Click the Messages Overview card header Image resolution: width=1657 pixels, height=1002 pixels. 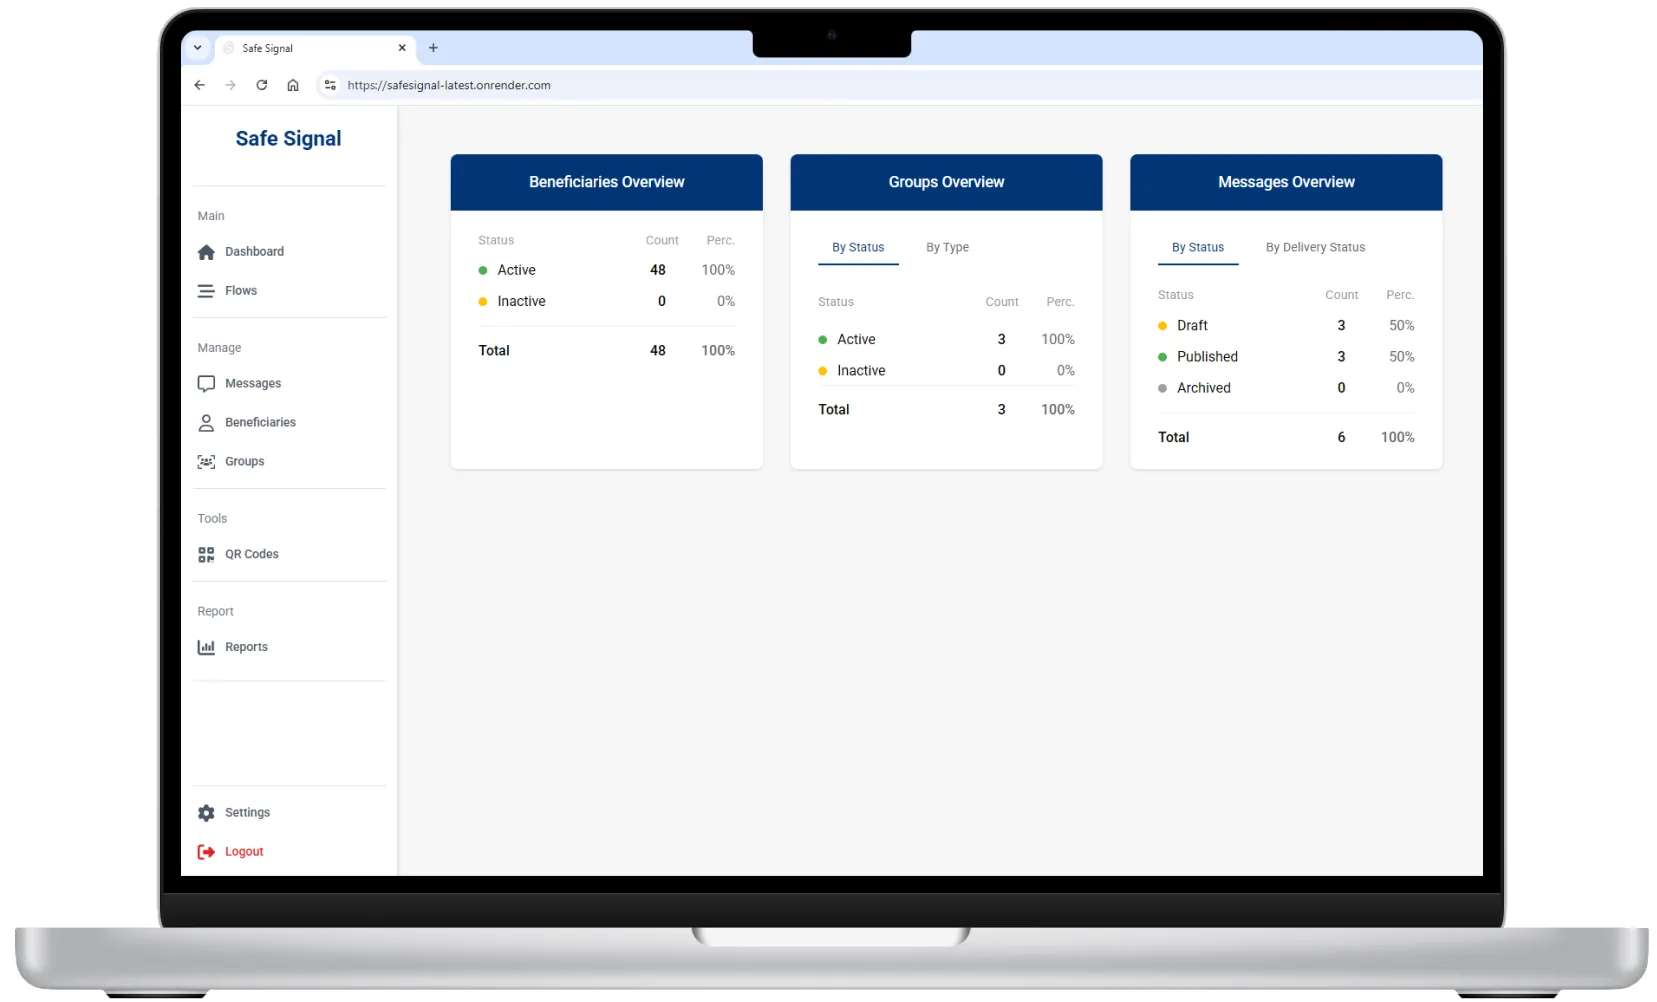point(1286,182)
